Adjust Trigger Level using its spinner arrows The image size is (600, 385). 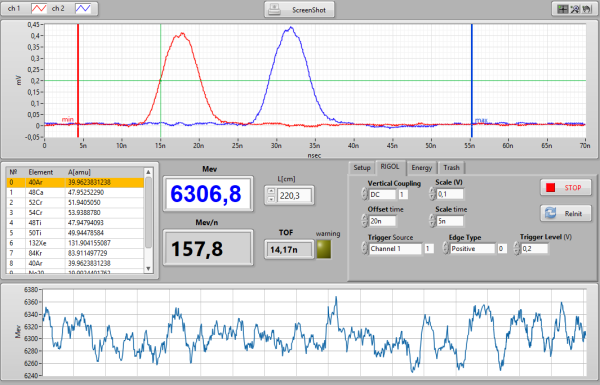coord(517,248)
